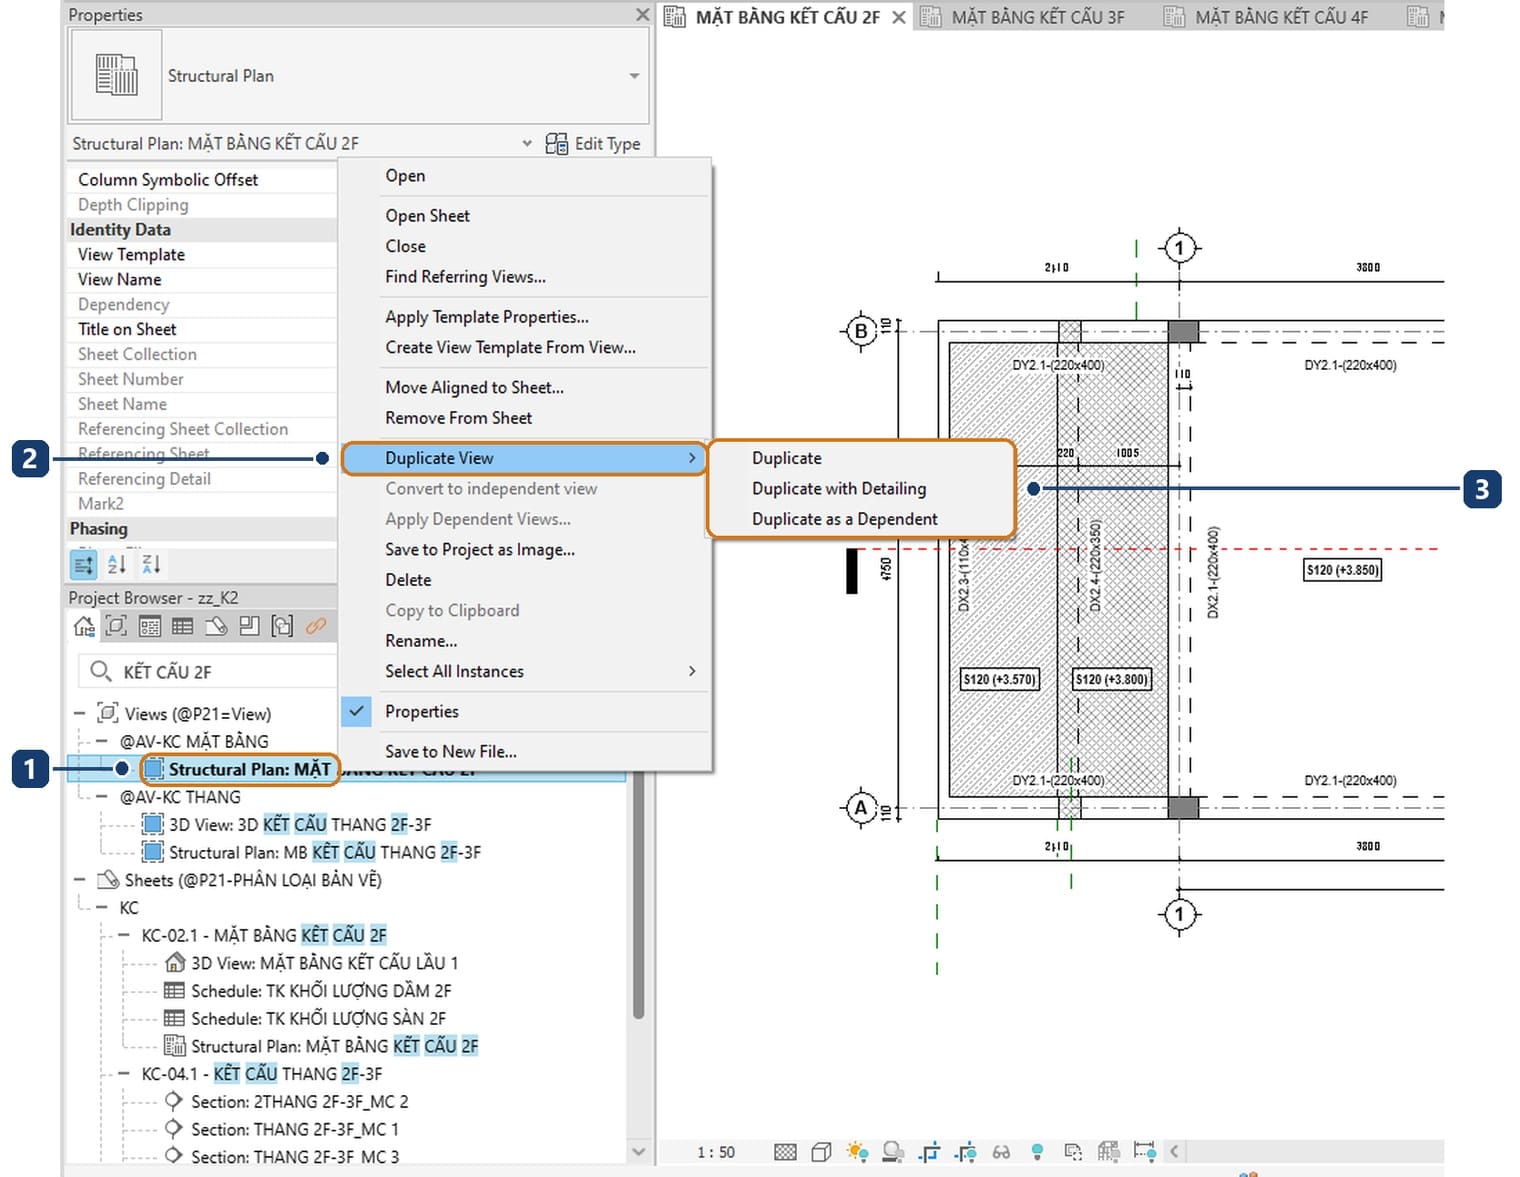Click Temporary View Properties icon
Screen dimensions: 1520x1177
click(x=1073, y=1152)
